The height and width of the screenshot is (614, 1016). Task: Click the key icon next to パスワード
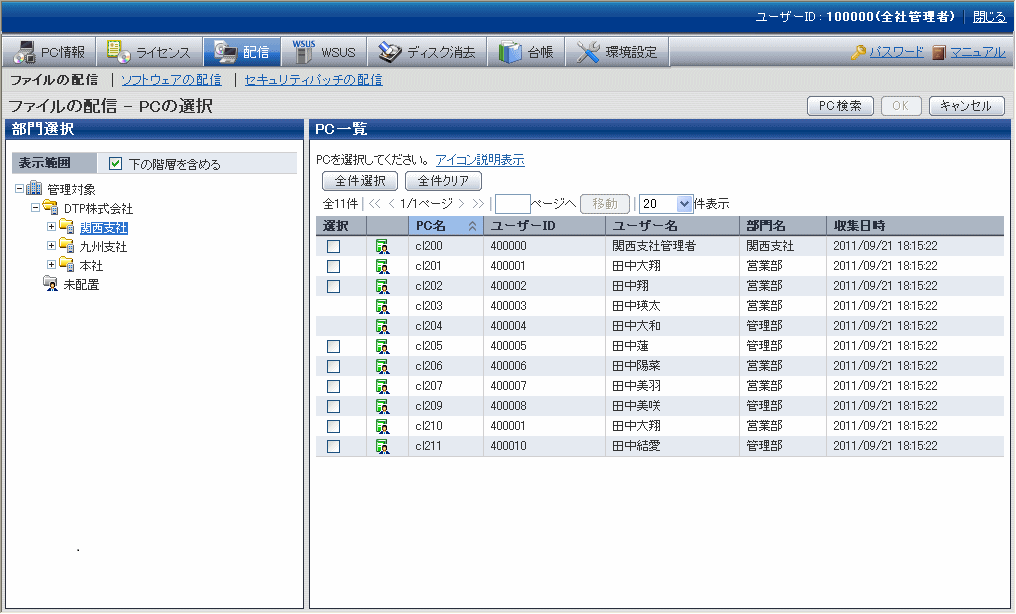[858, 52]
